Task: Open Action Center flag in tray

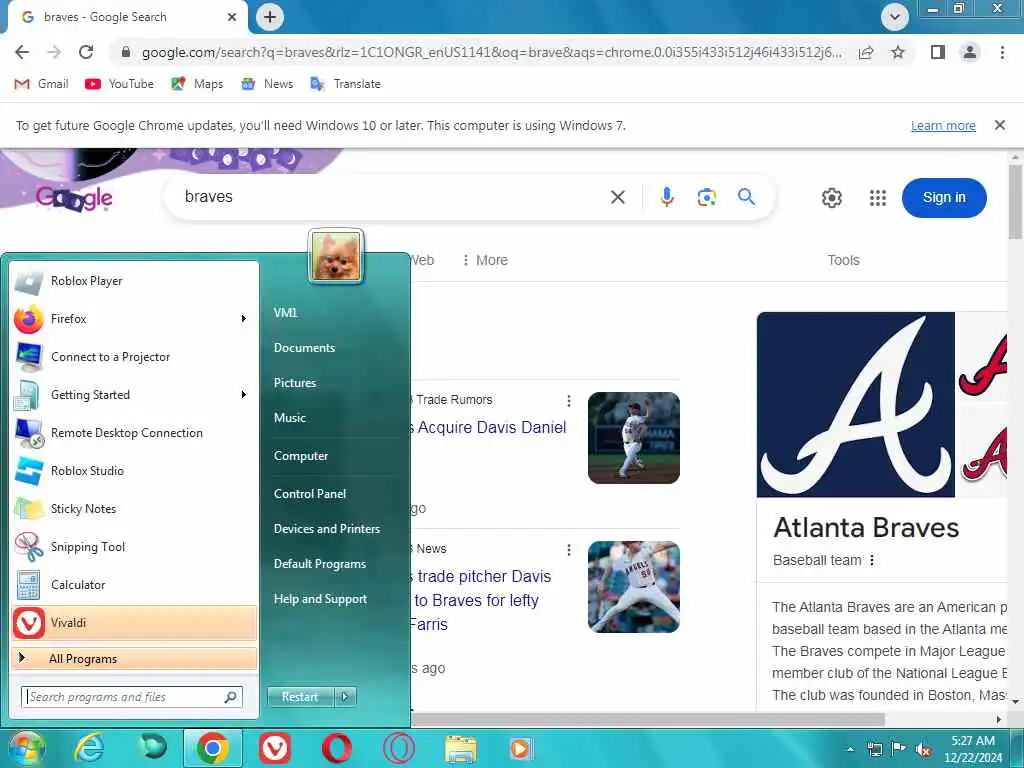Action: click(x=899, y=748)
